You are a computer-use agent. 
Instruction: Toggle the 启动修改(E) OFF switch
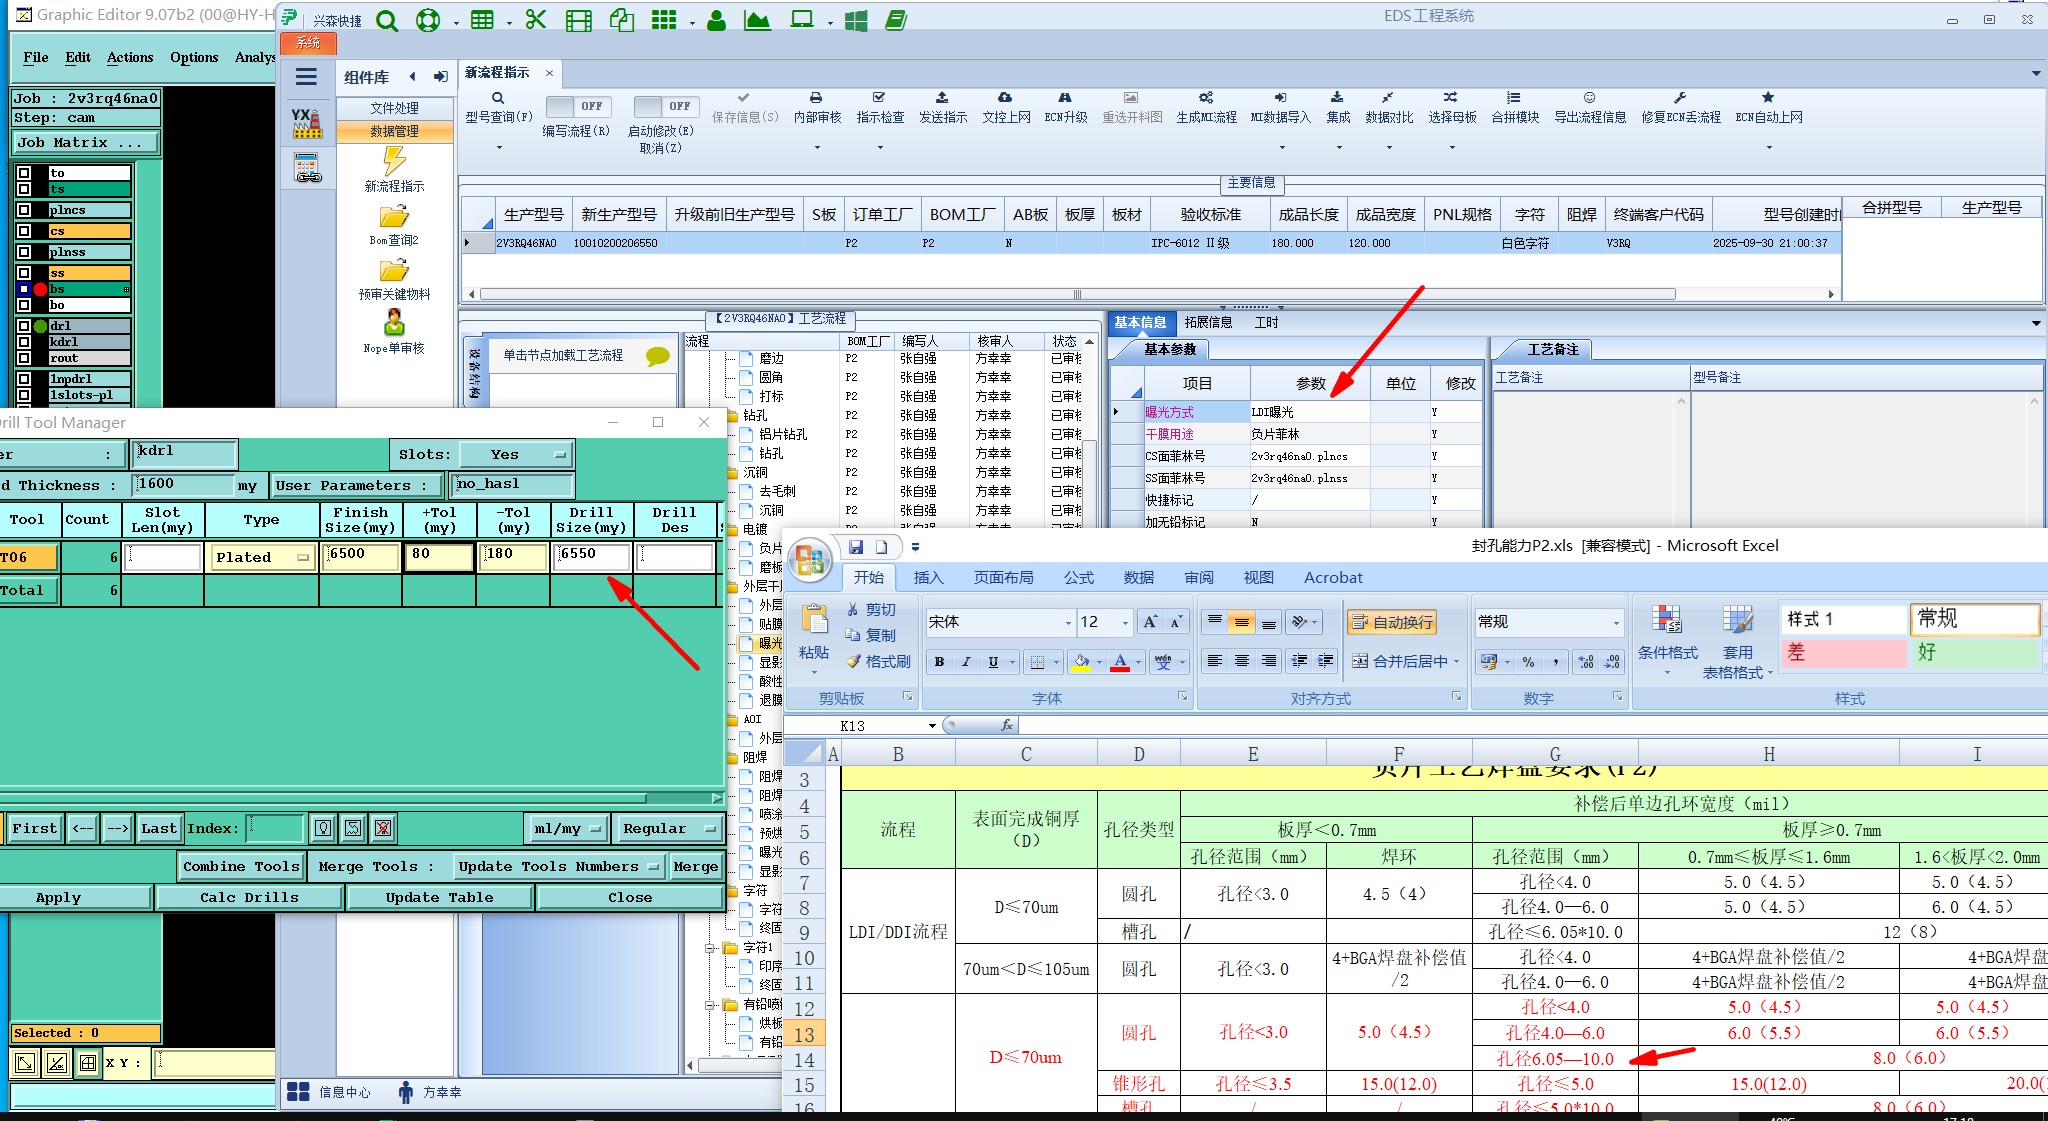point(666,106)
